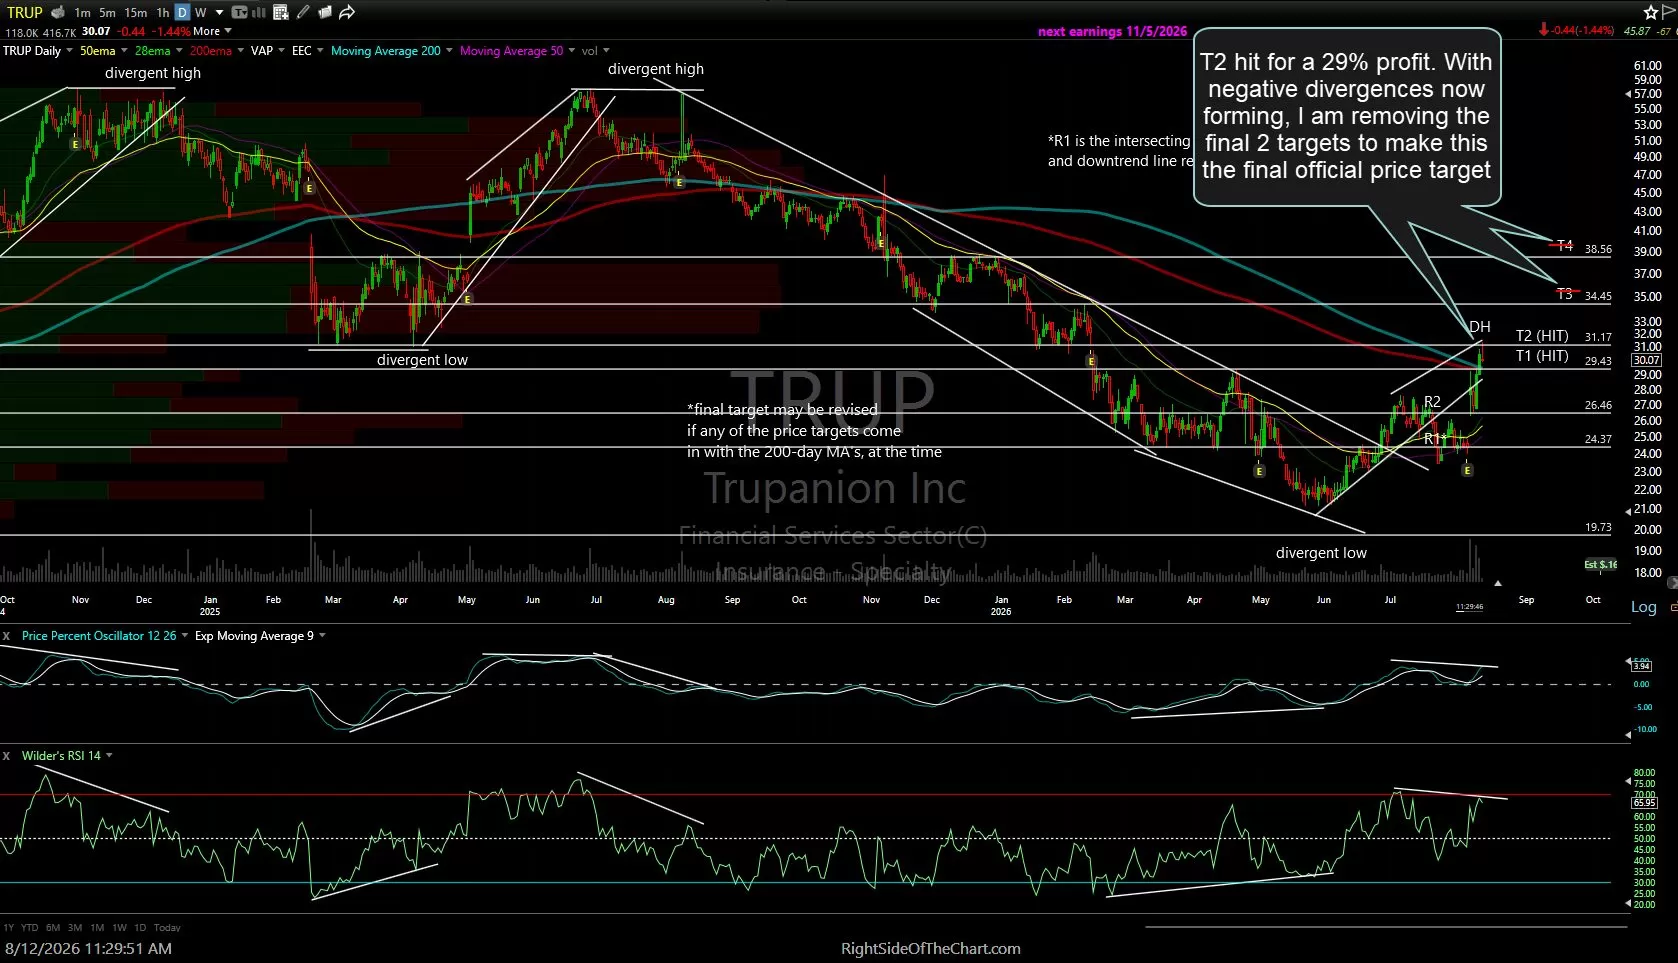Viewport: 1678px width, 963px height.
Task: Click the share arrow icon
Action: [347, 12]
